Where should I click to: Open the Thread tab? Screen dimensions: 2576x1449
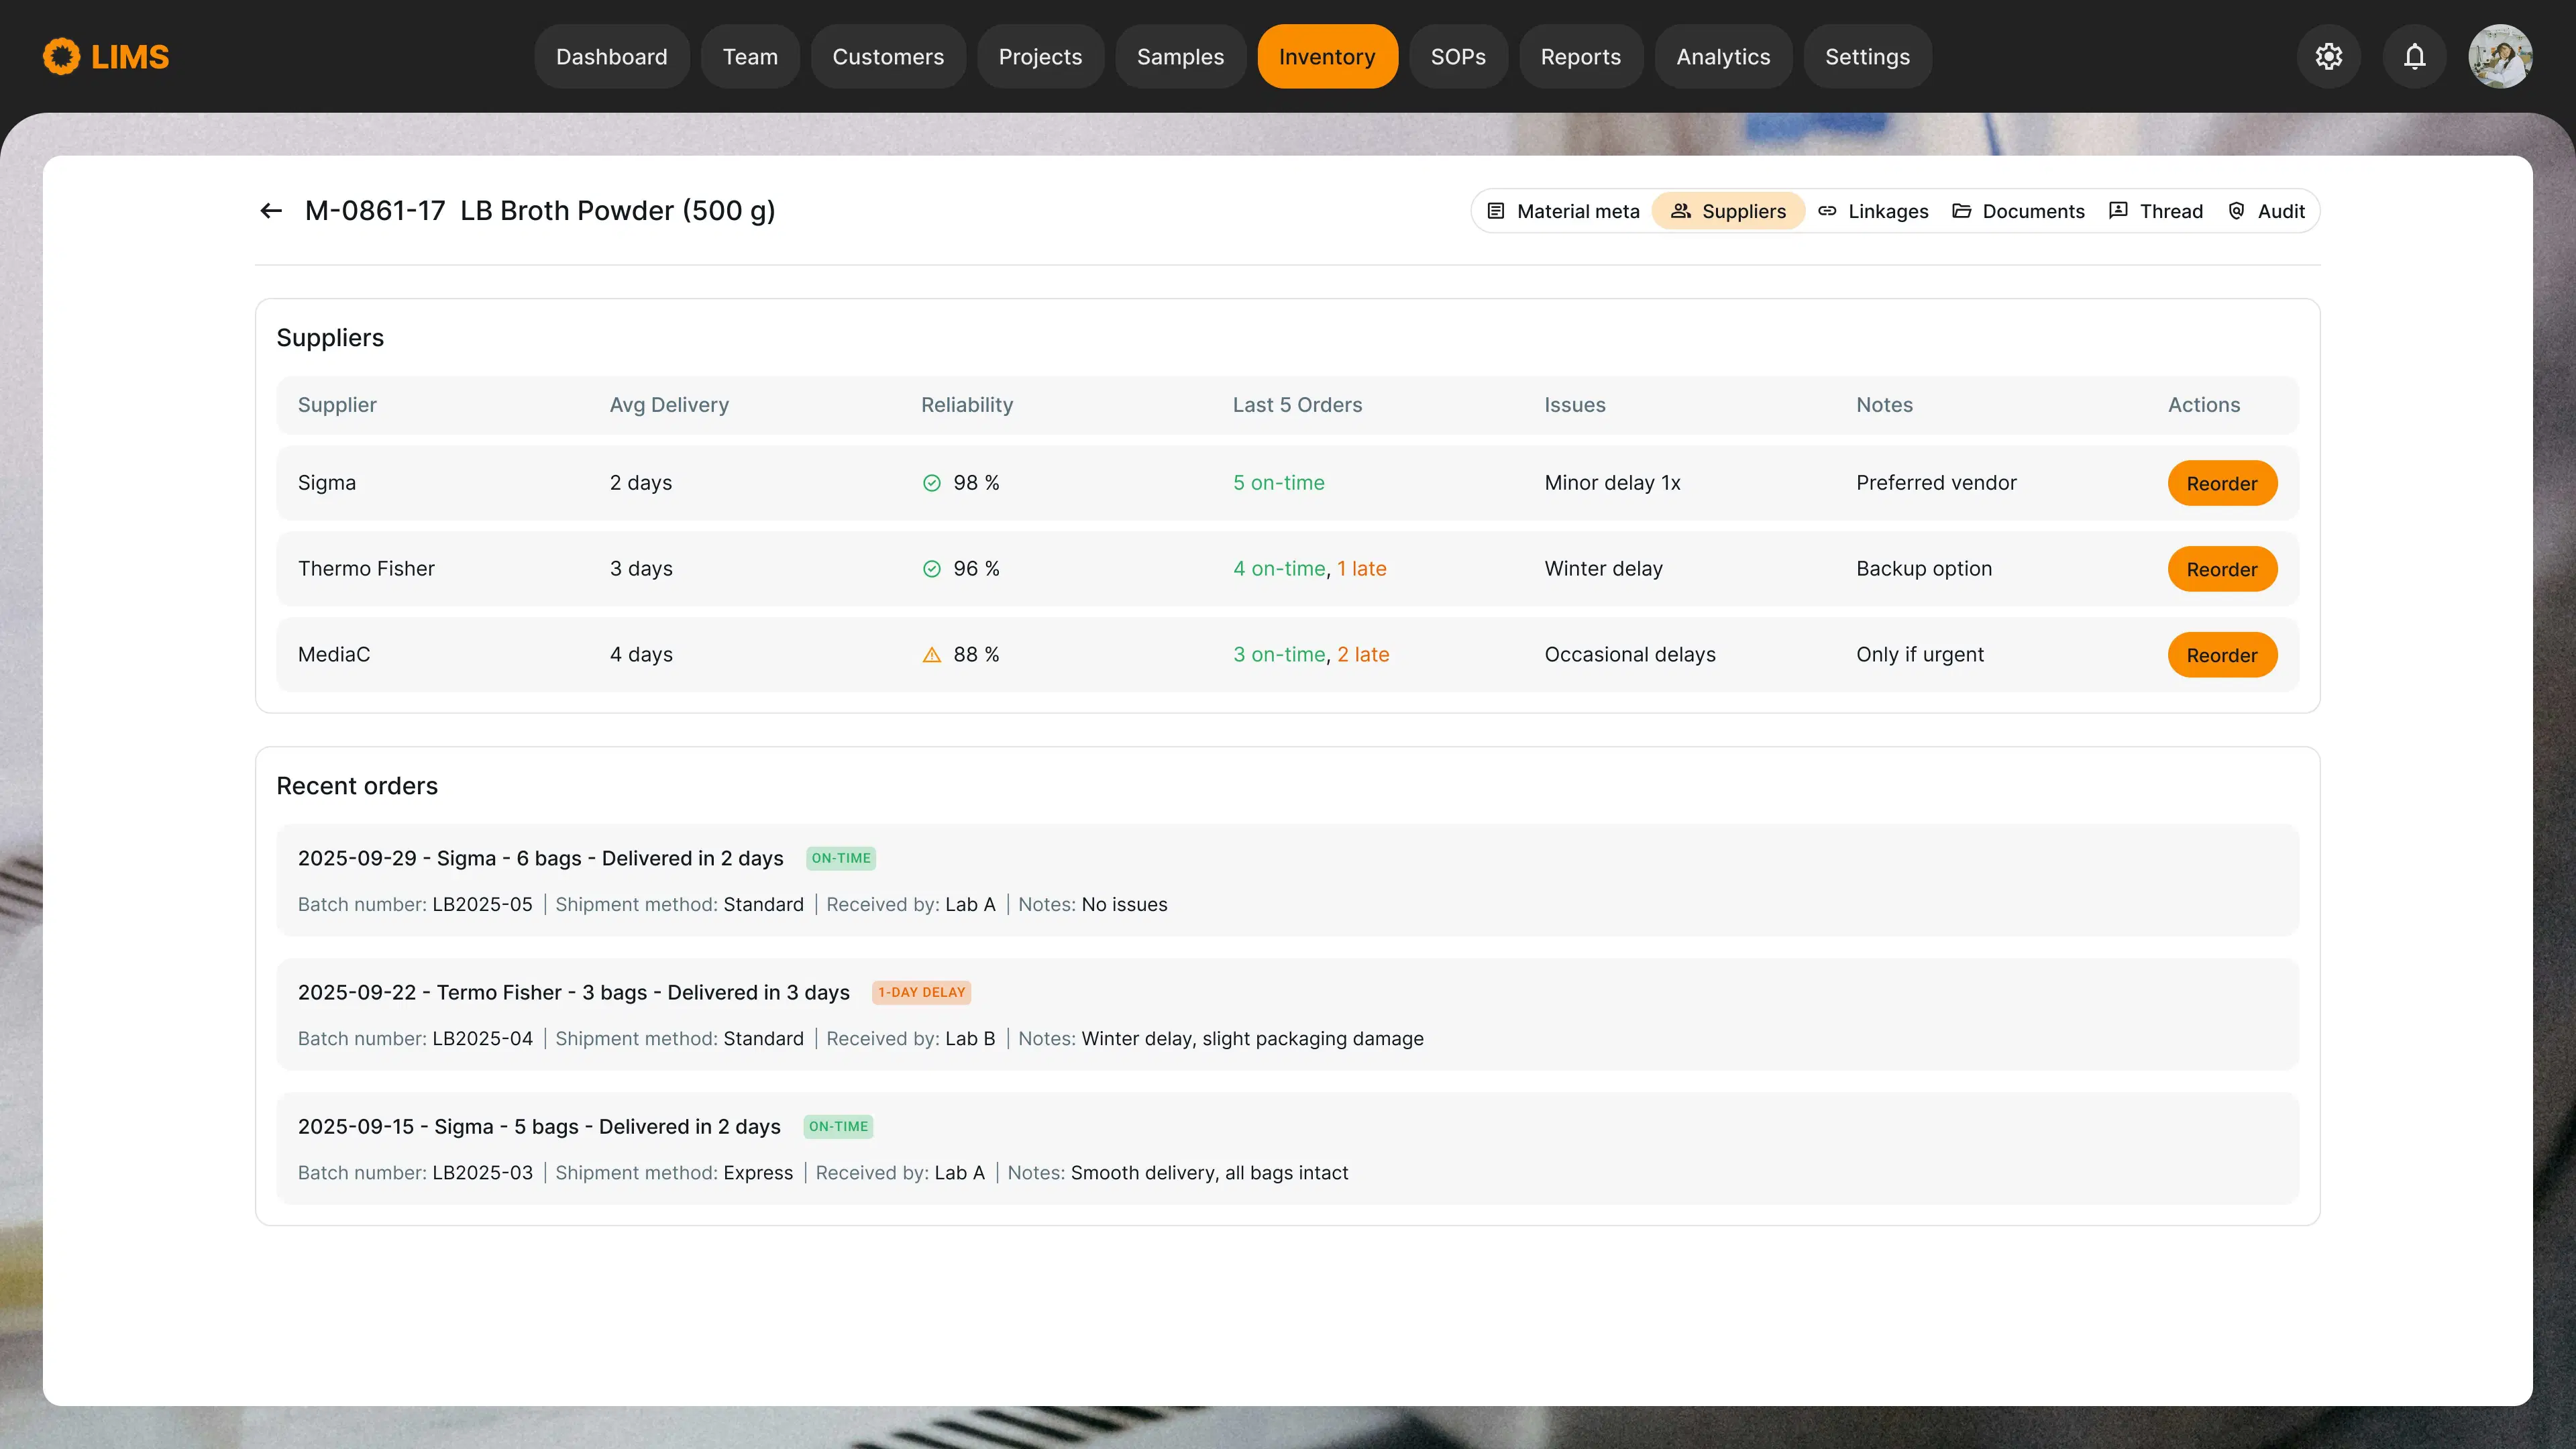[x=2156, y=211]
